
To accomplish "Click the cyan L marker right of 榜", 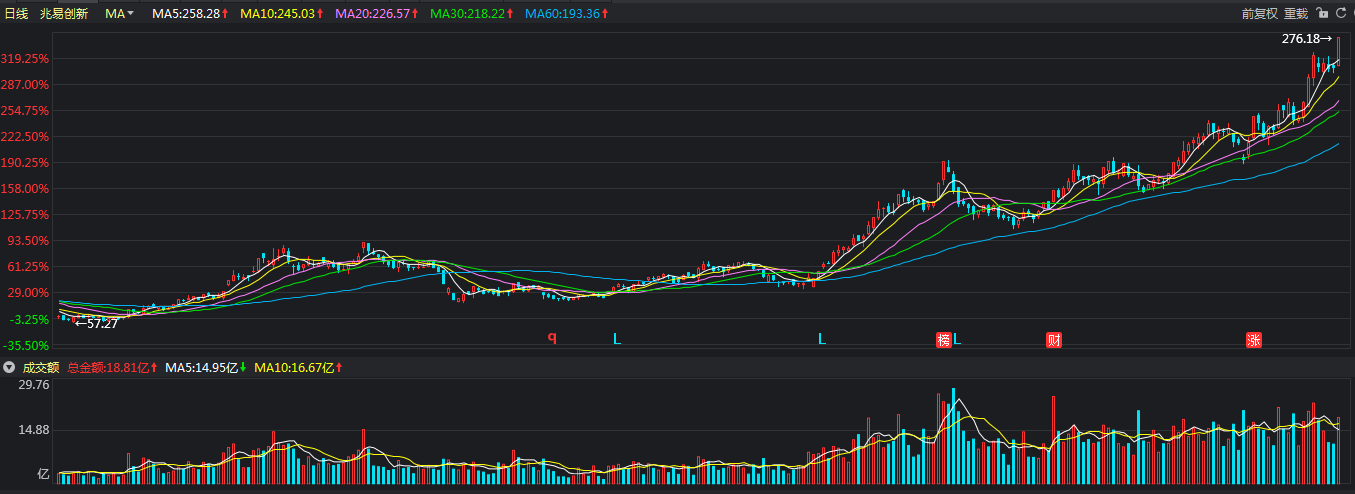I will [x=957, y=339].
